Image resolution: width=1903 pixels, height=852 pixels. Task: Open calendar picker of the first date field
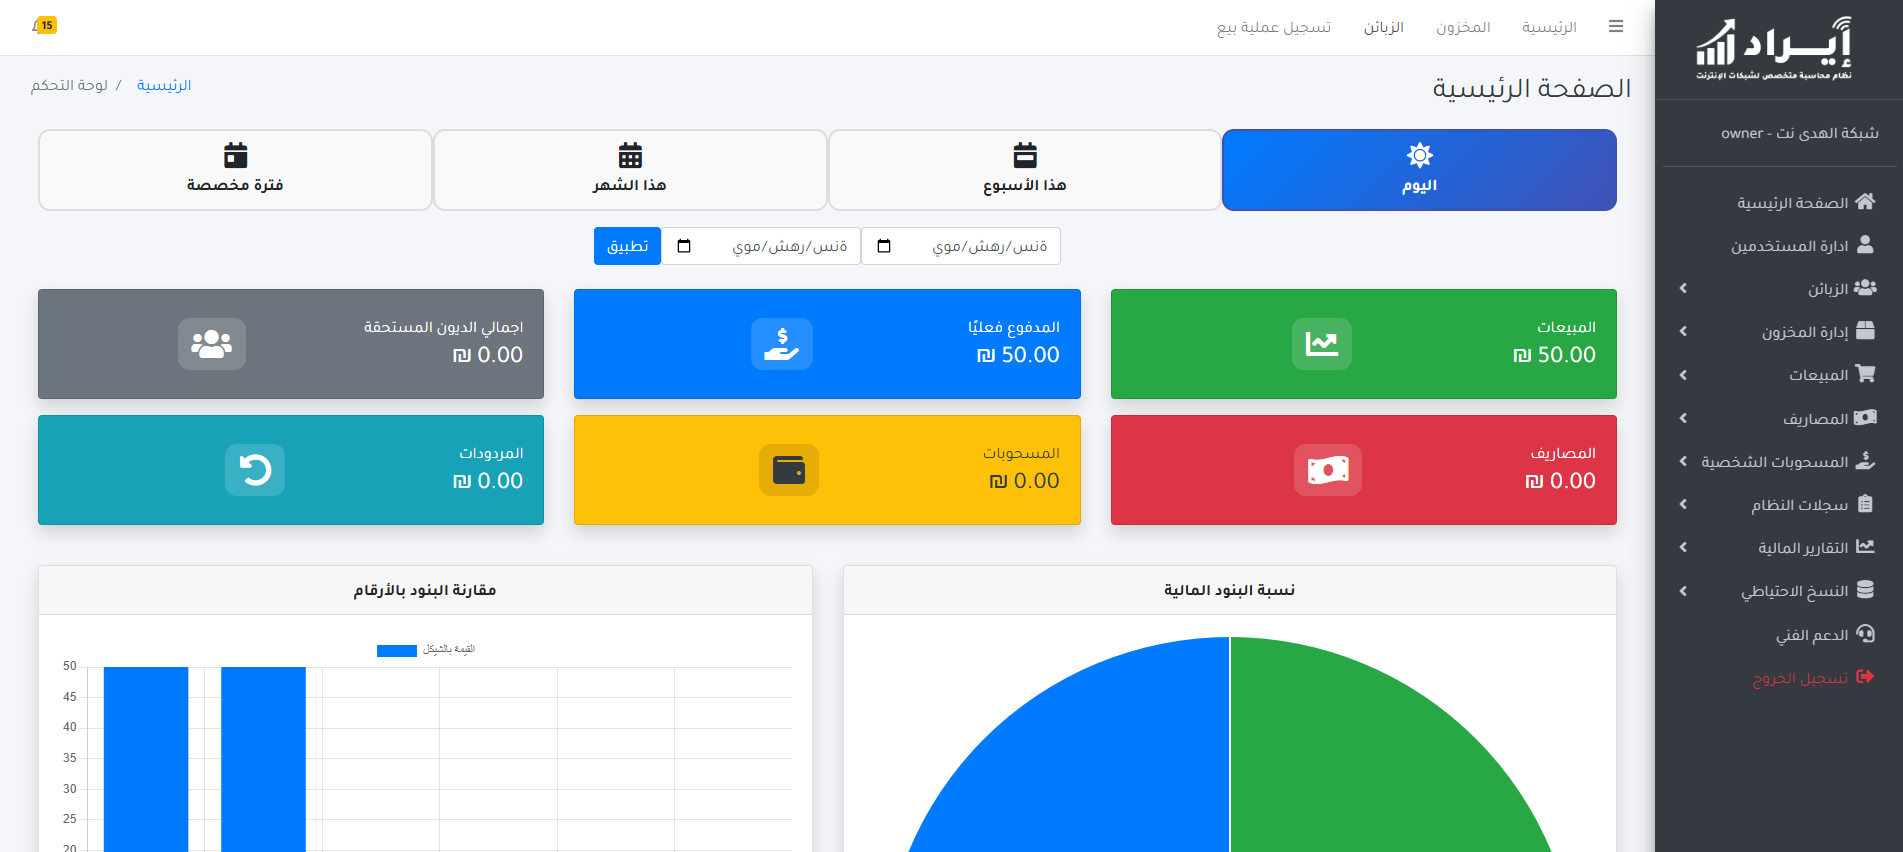(884, 246)
